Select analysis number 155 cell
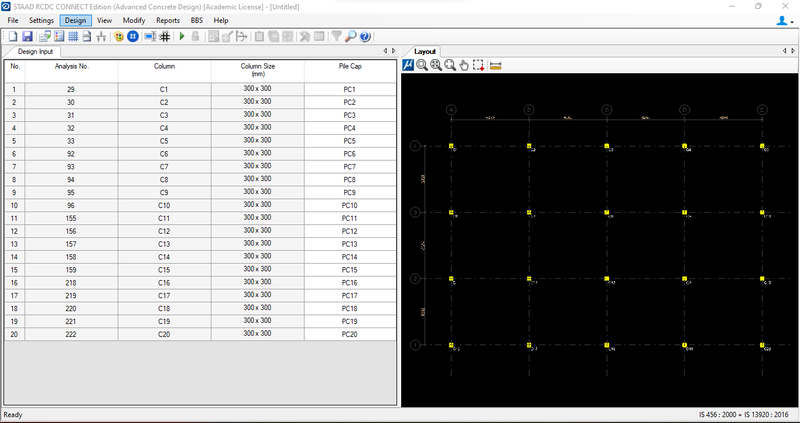The width and height of the screenshot is (800, 423). point(71,218)
